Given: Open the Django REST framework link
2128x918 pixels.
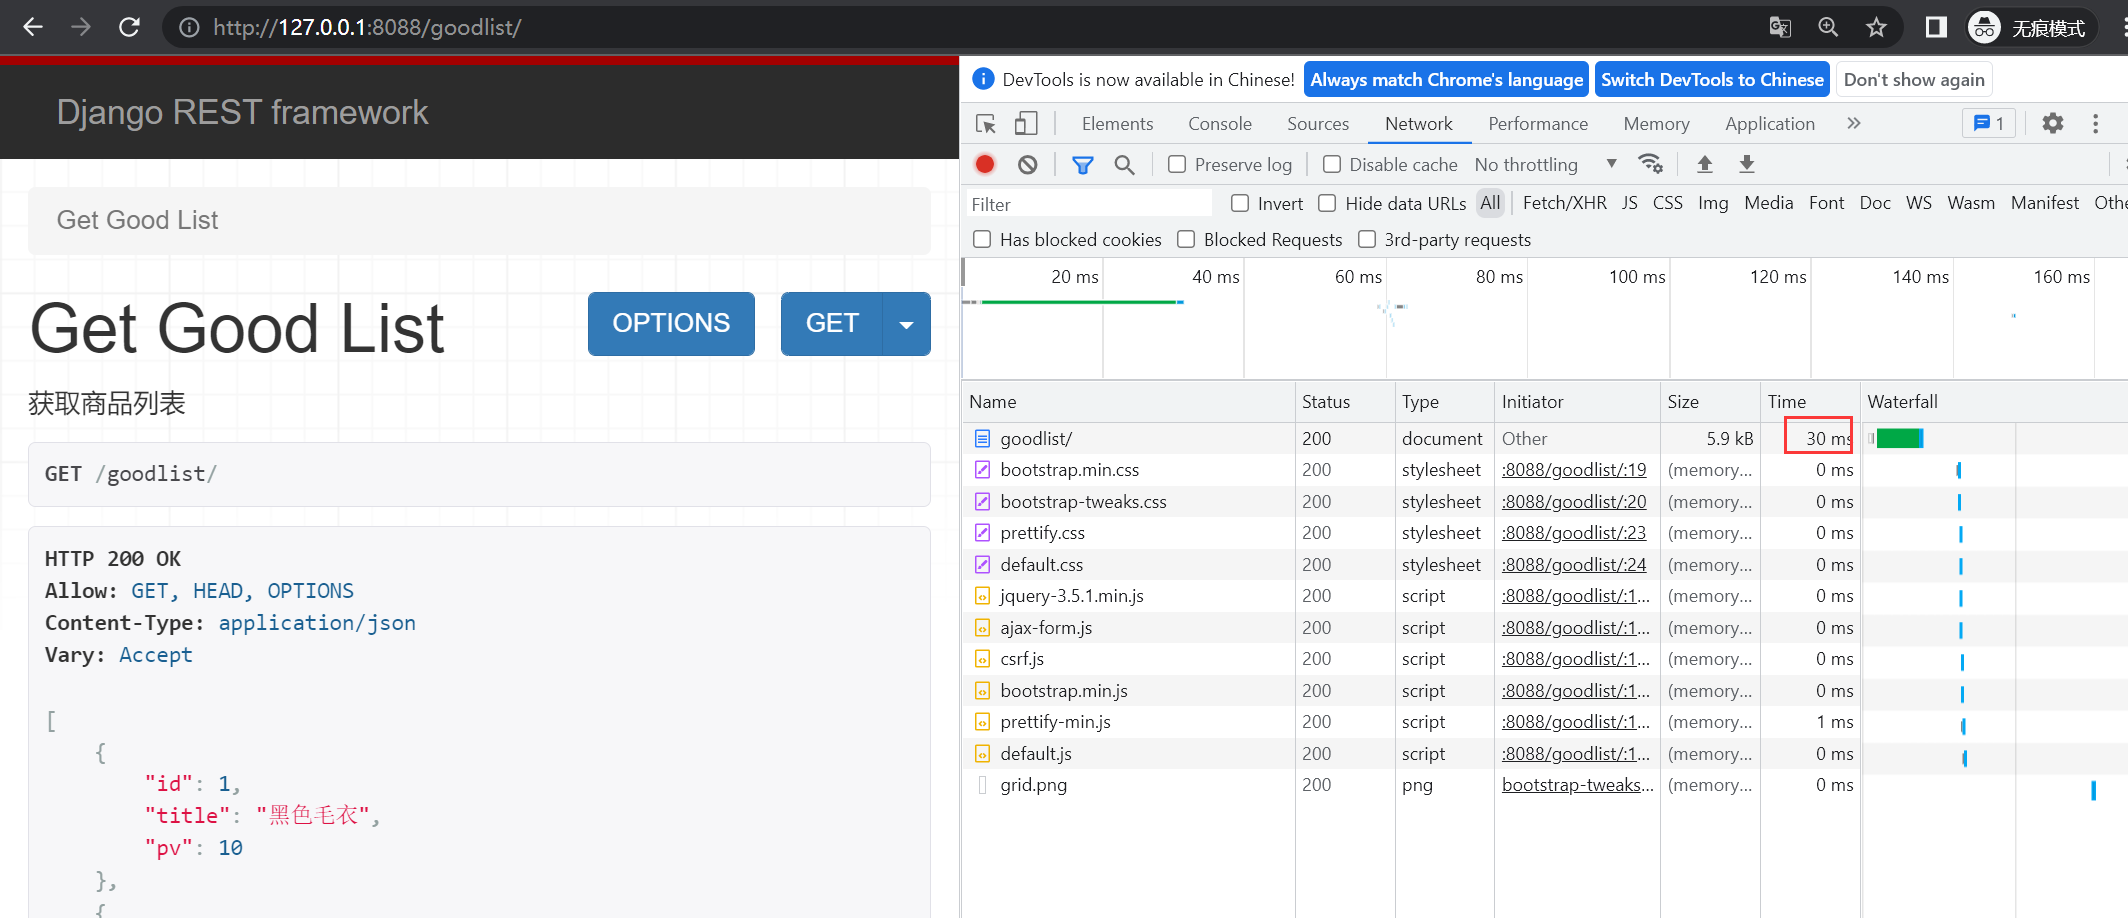Looking at the screenshot, I should point(242,112).
